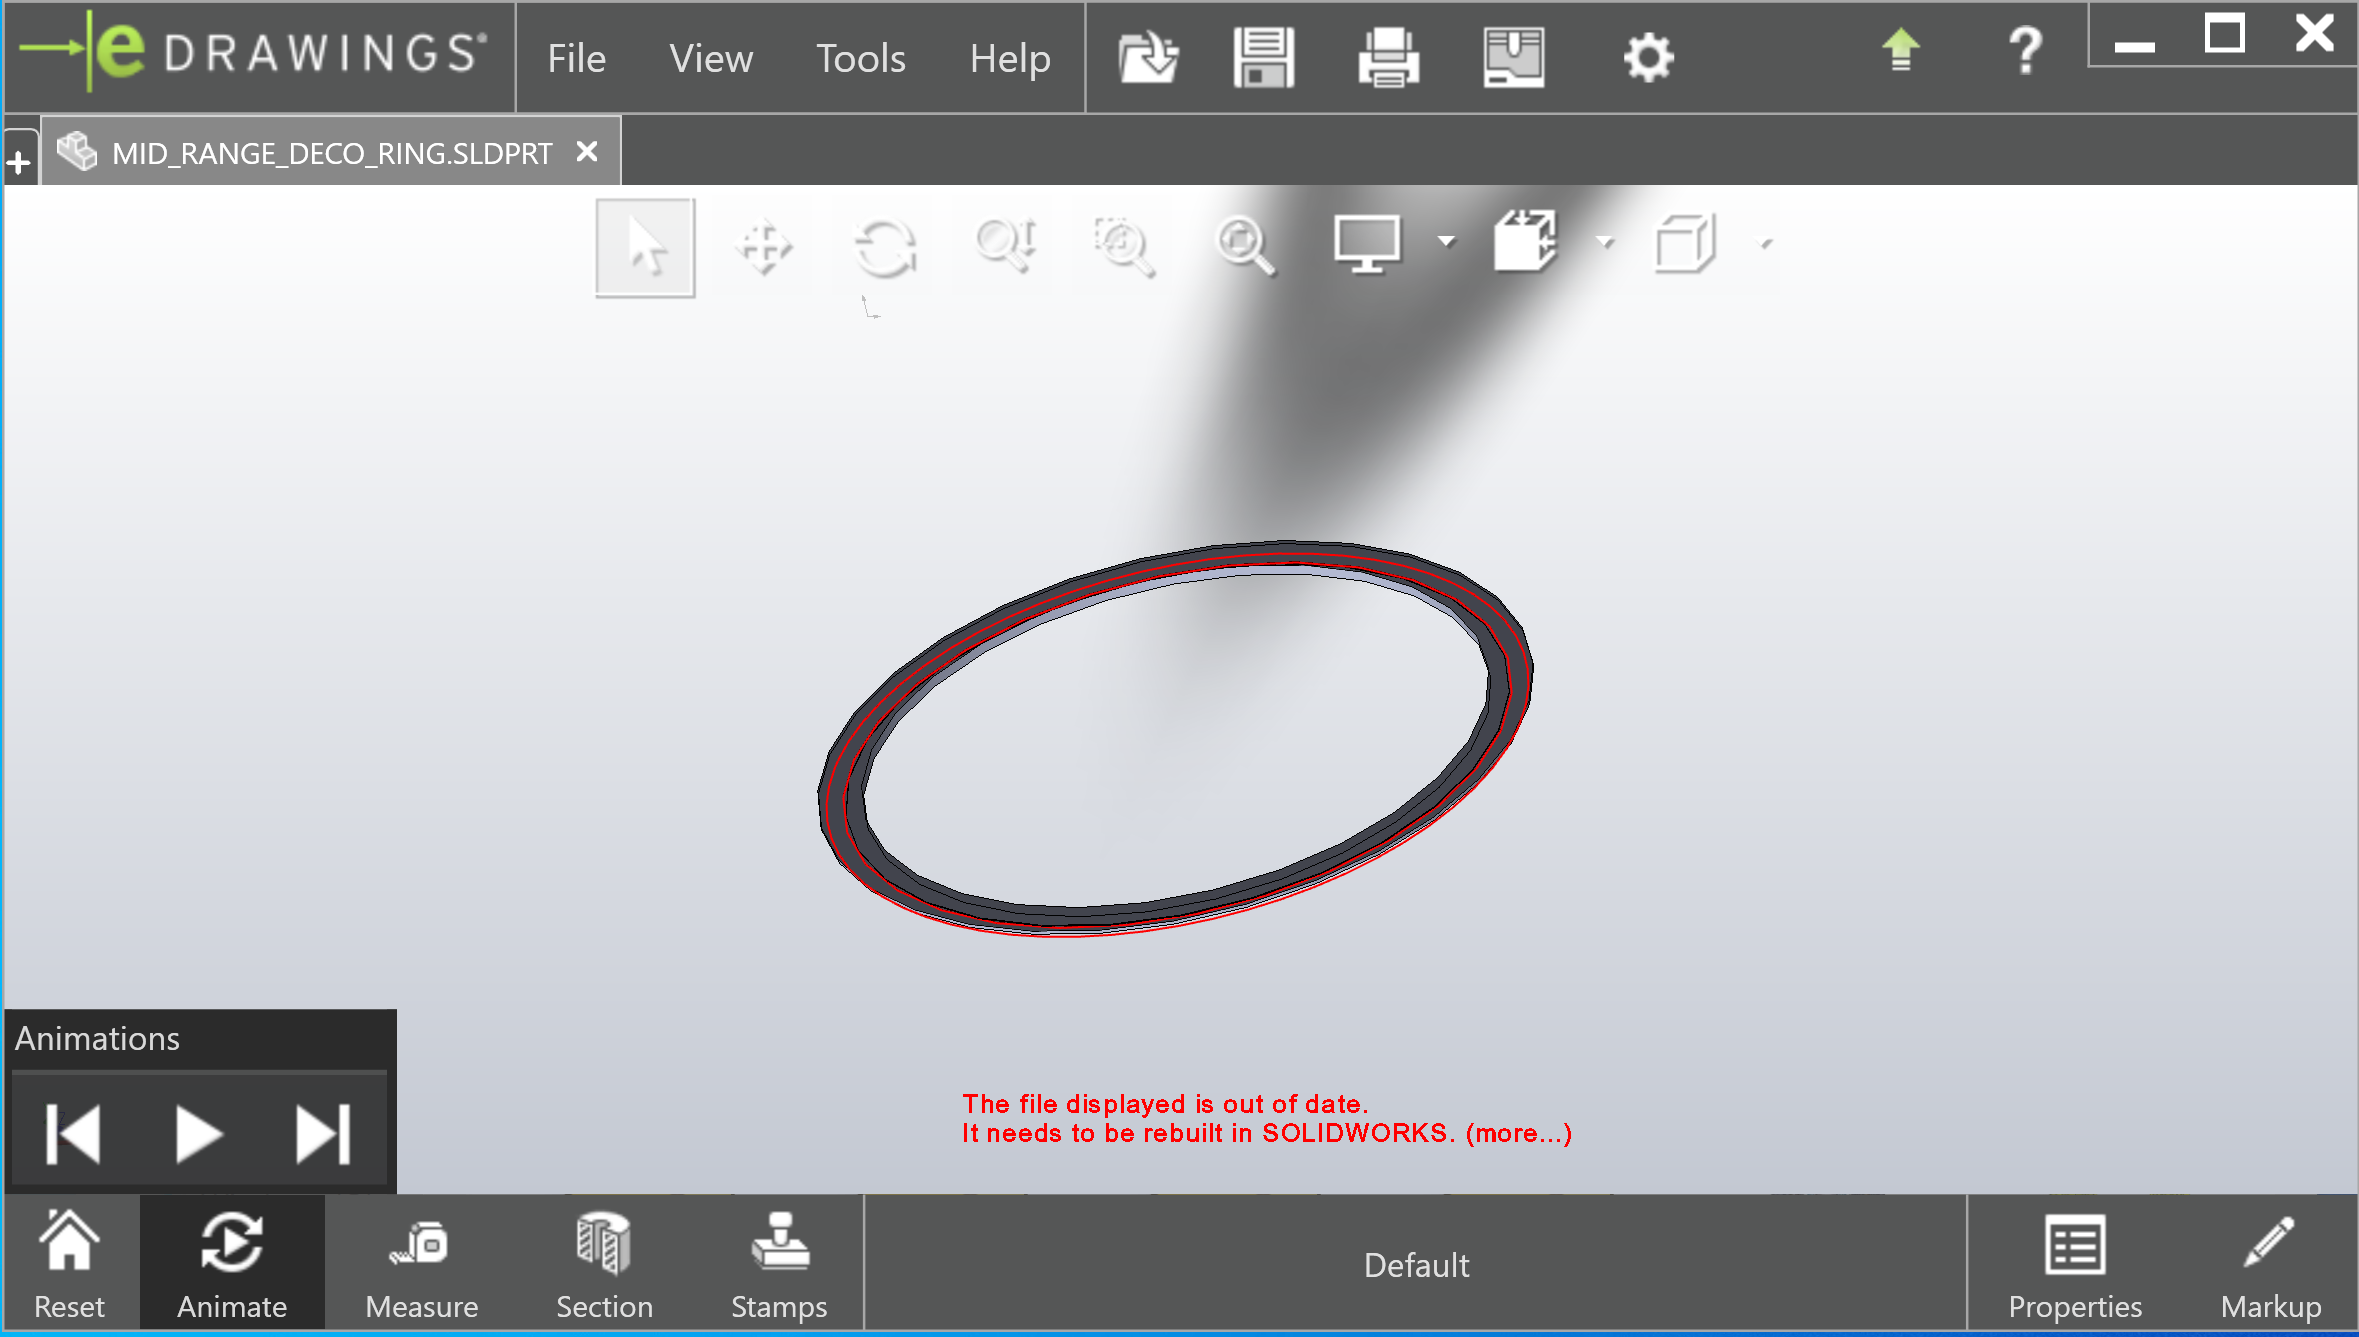Toggle the Select arrow tool

point(645,247)
